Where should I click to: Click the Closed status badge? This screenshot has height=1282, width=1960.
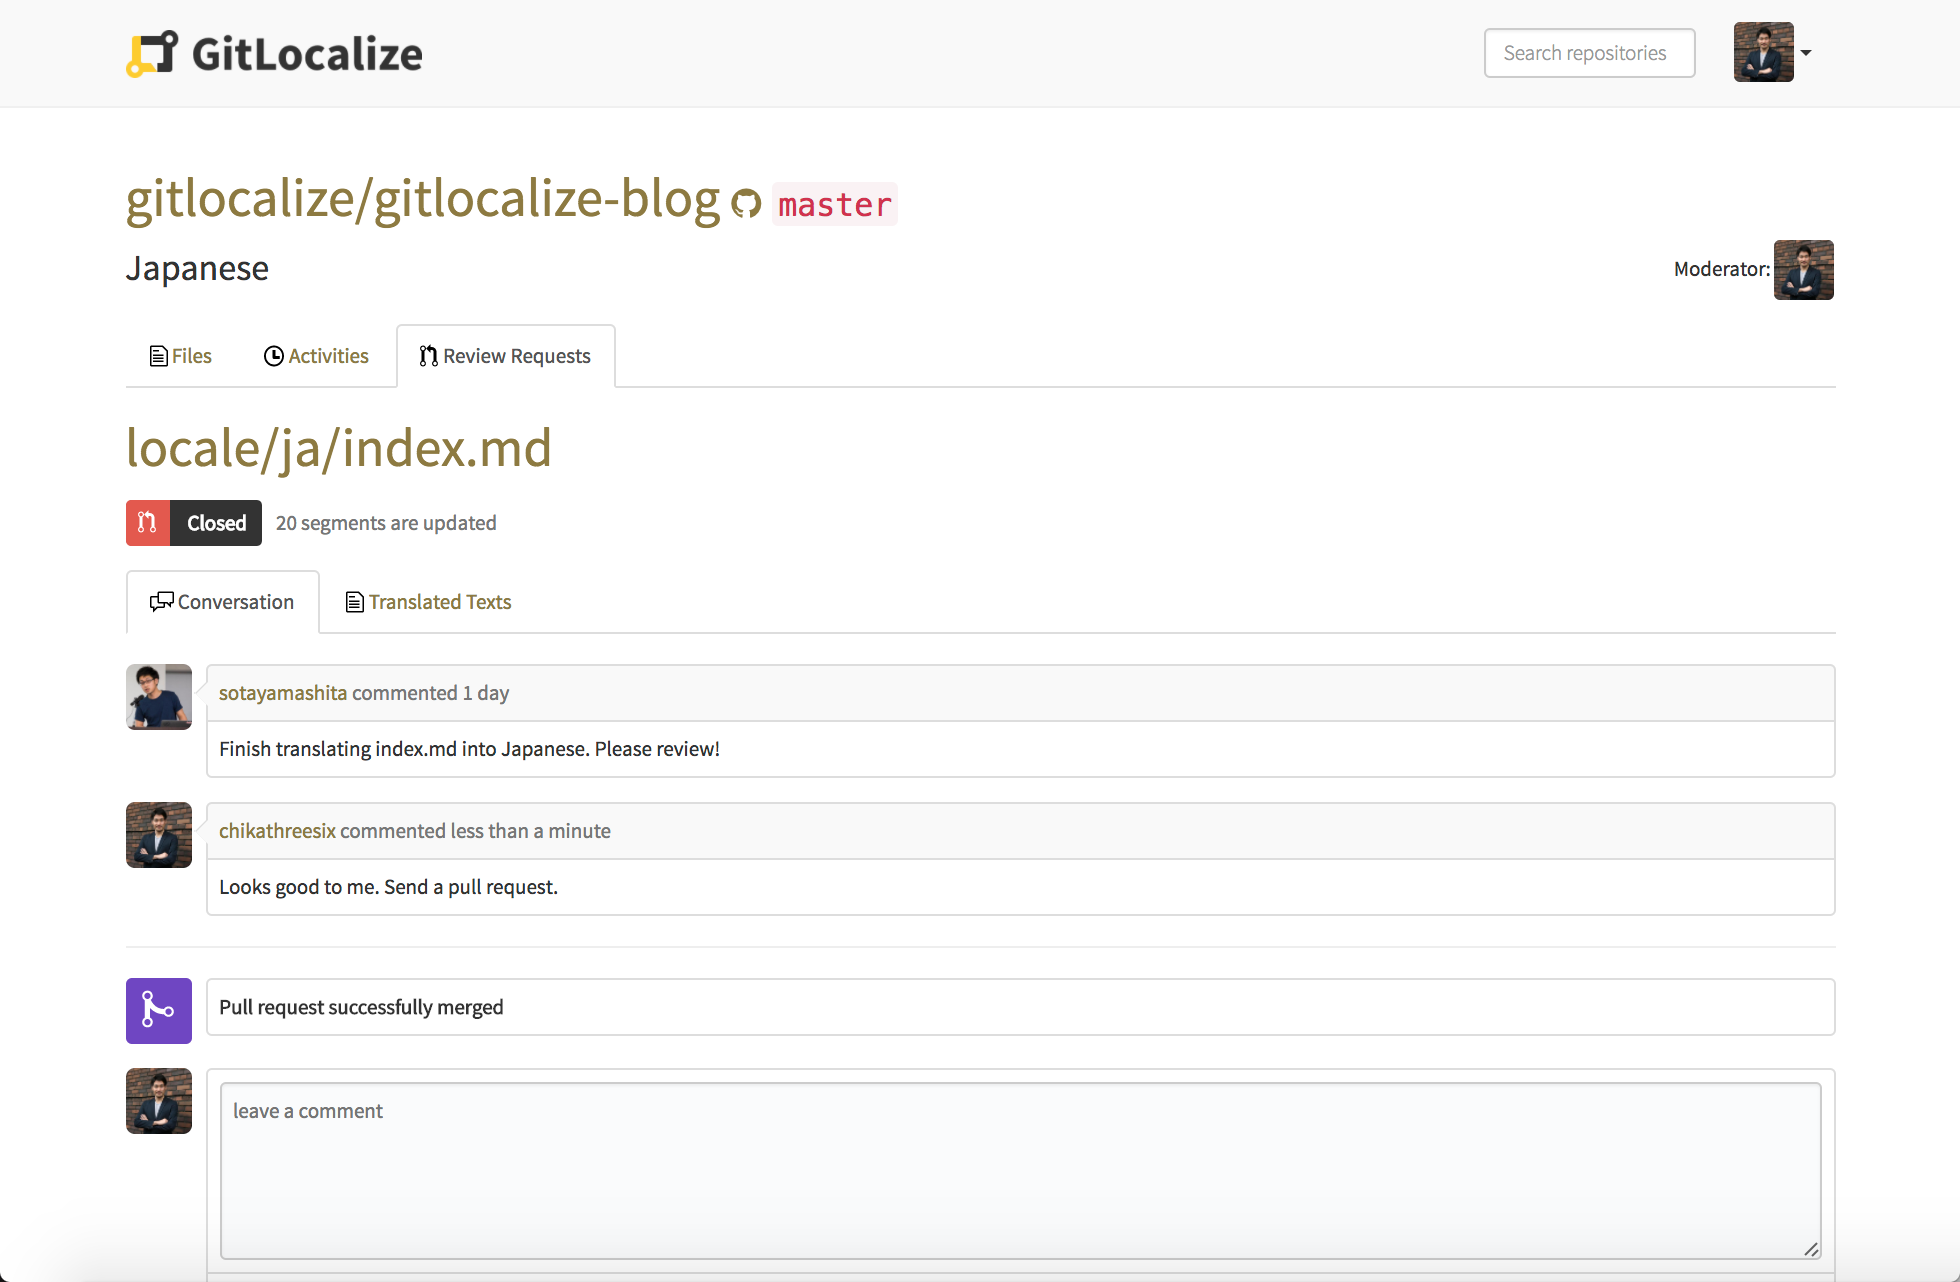(216, 523)
